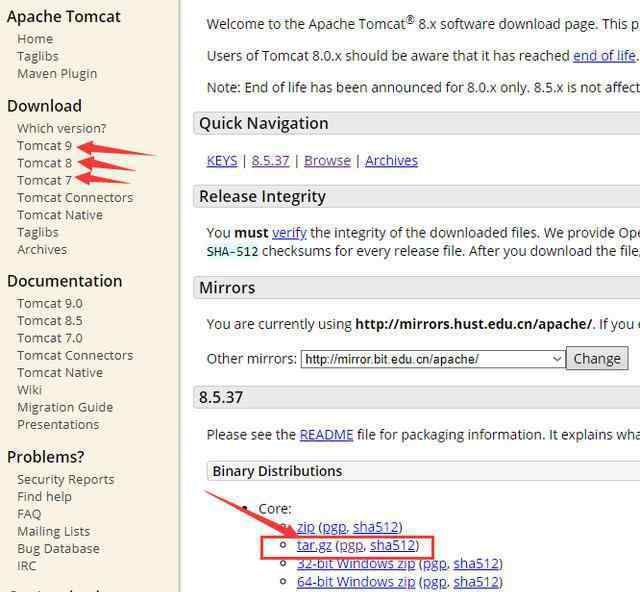Open Tomcat Connectors under Download
Image resolution: width=640 pixels, height=592 pixels.
75,198
